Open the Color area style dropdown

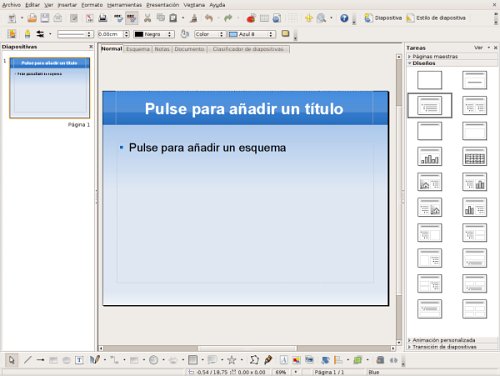pyautogui.click(x=209, y=34)
